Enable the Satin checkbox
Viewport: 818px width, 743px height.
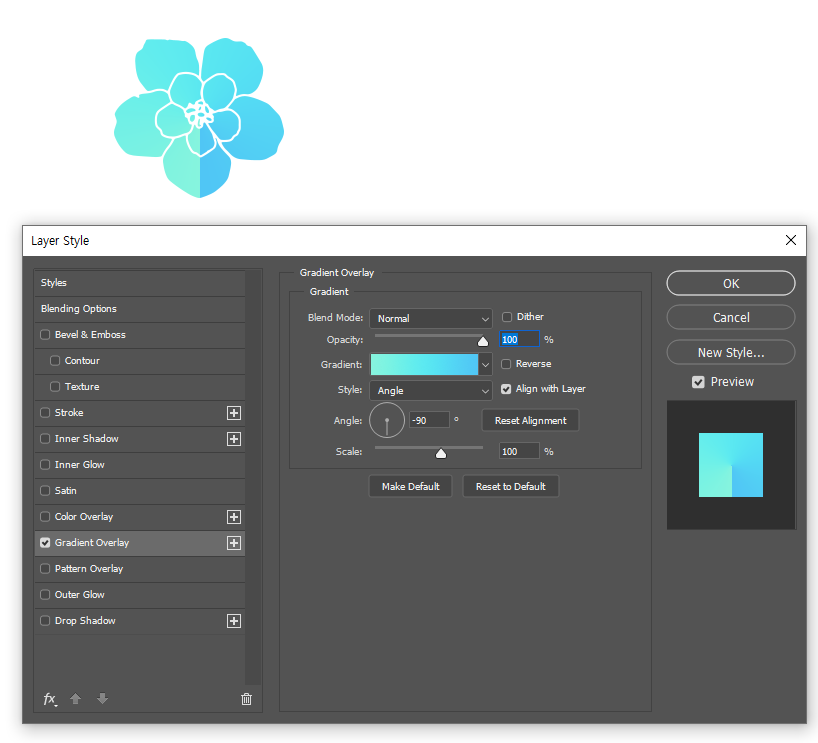pos(45,490)
